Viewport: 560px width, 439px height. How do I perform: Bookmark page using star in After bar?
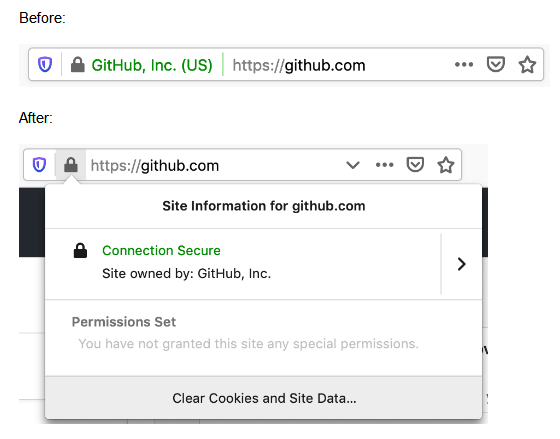446,165
